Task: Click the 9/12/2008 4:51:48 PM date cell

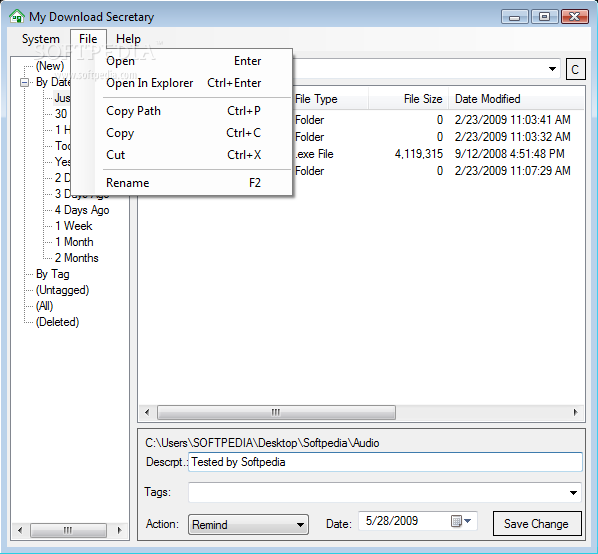Action: pyautogui.click(x=510, y=154)
